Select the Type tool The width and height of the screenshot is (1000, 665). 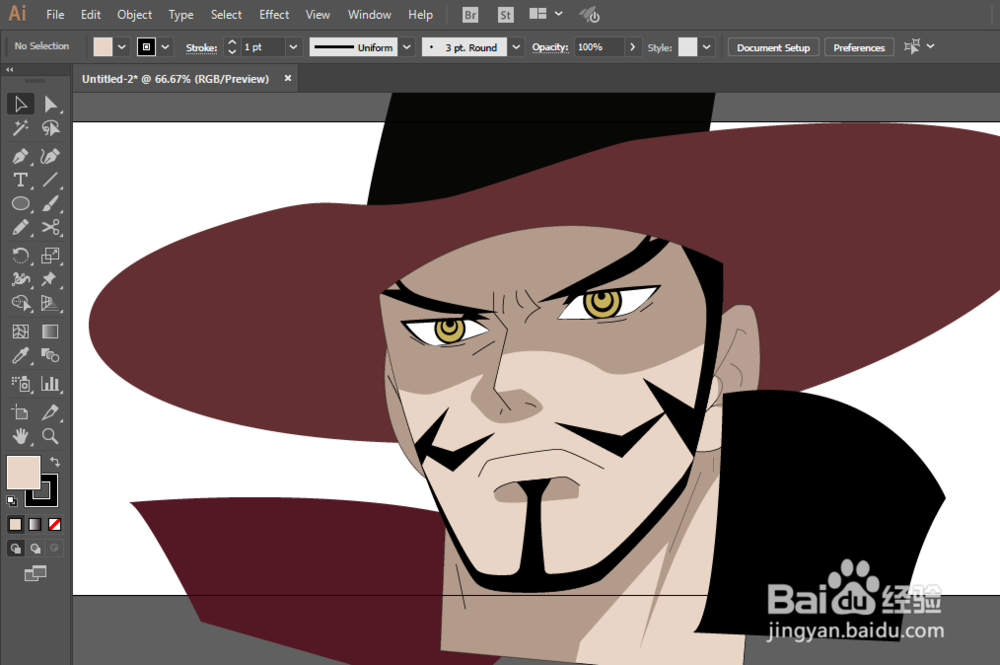coord(20,180)
